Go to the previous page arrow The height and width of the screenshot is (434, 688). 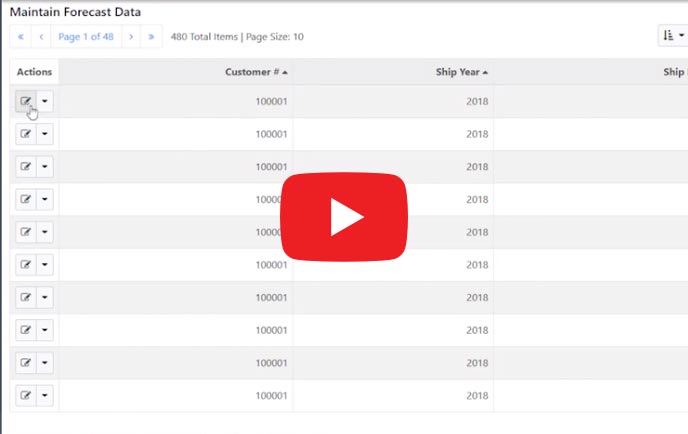(x=42, y=37)
